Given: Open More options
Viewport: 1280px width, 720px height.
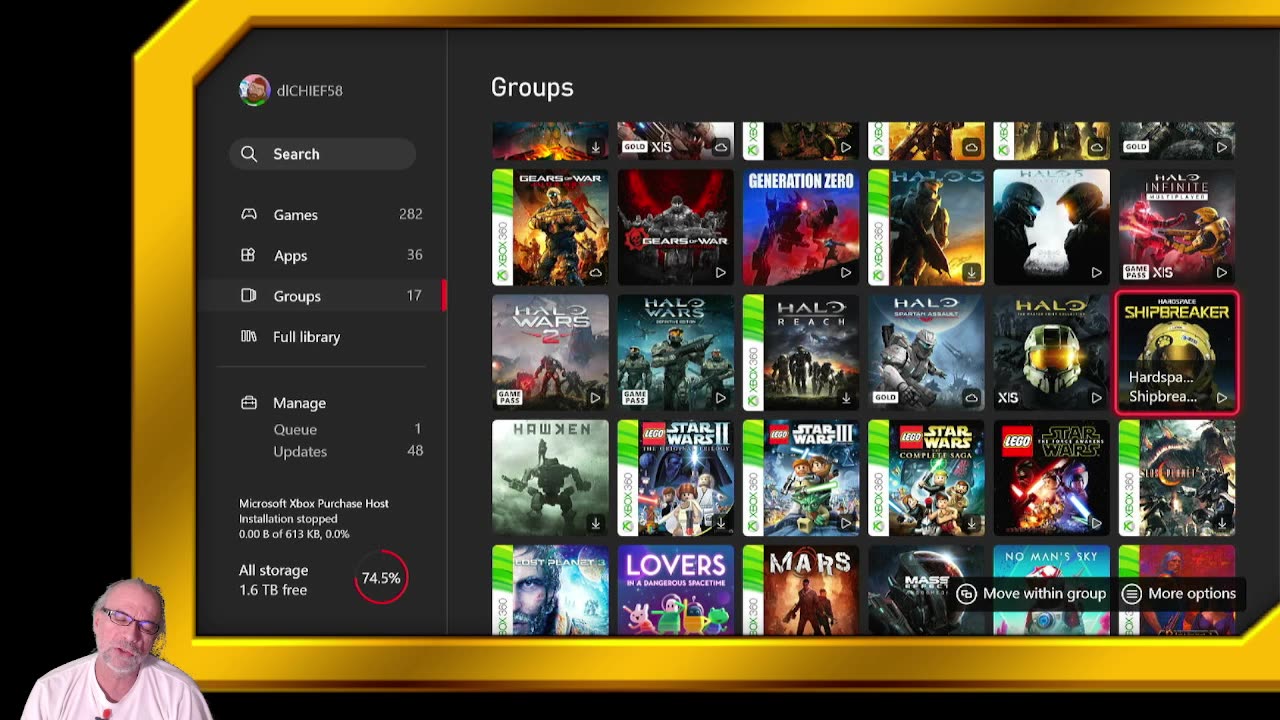Looking at the screenshot, I should click(x=1180, y=593).
